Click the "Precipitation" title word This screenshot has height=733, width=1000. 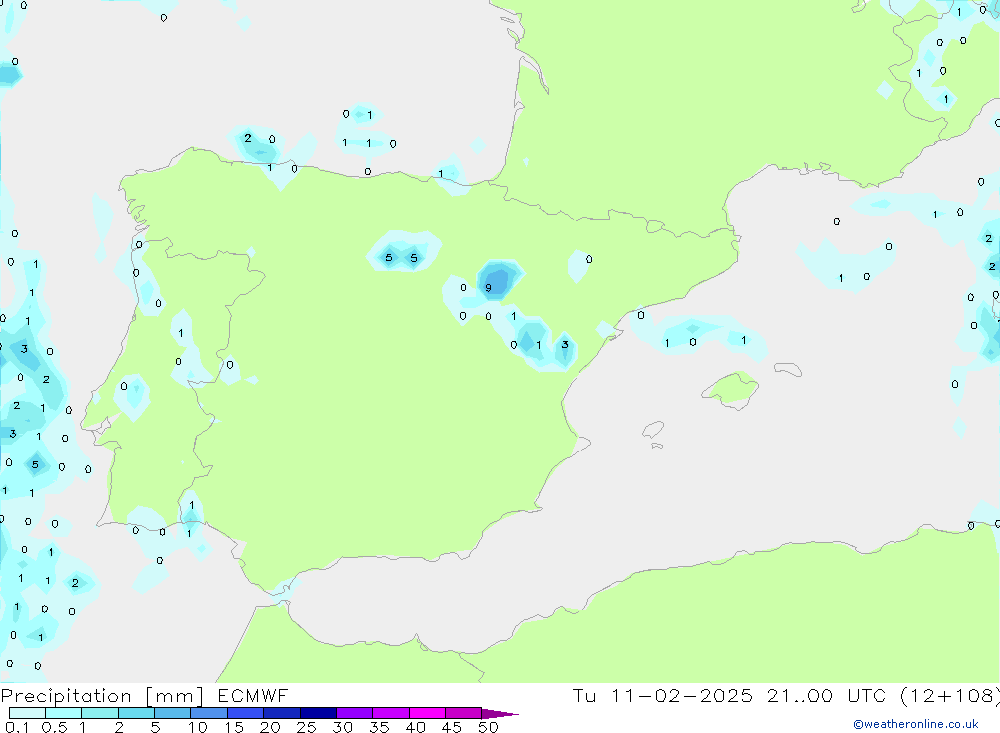pyautogui.click(x=66, y=696)
